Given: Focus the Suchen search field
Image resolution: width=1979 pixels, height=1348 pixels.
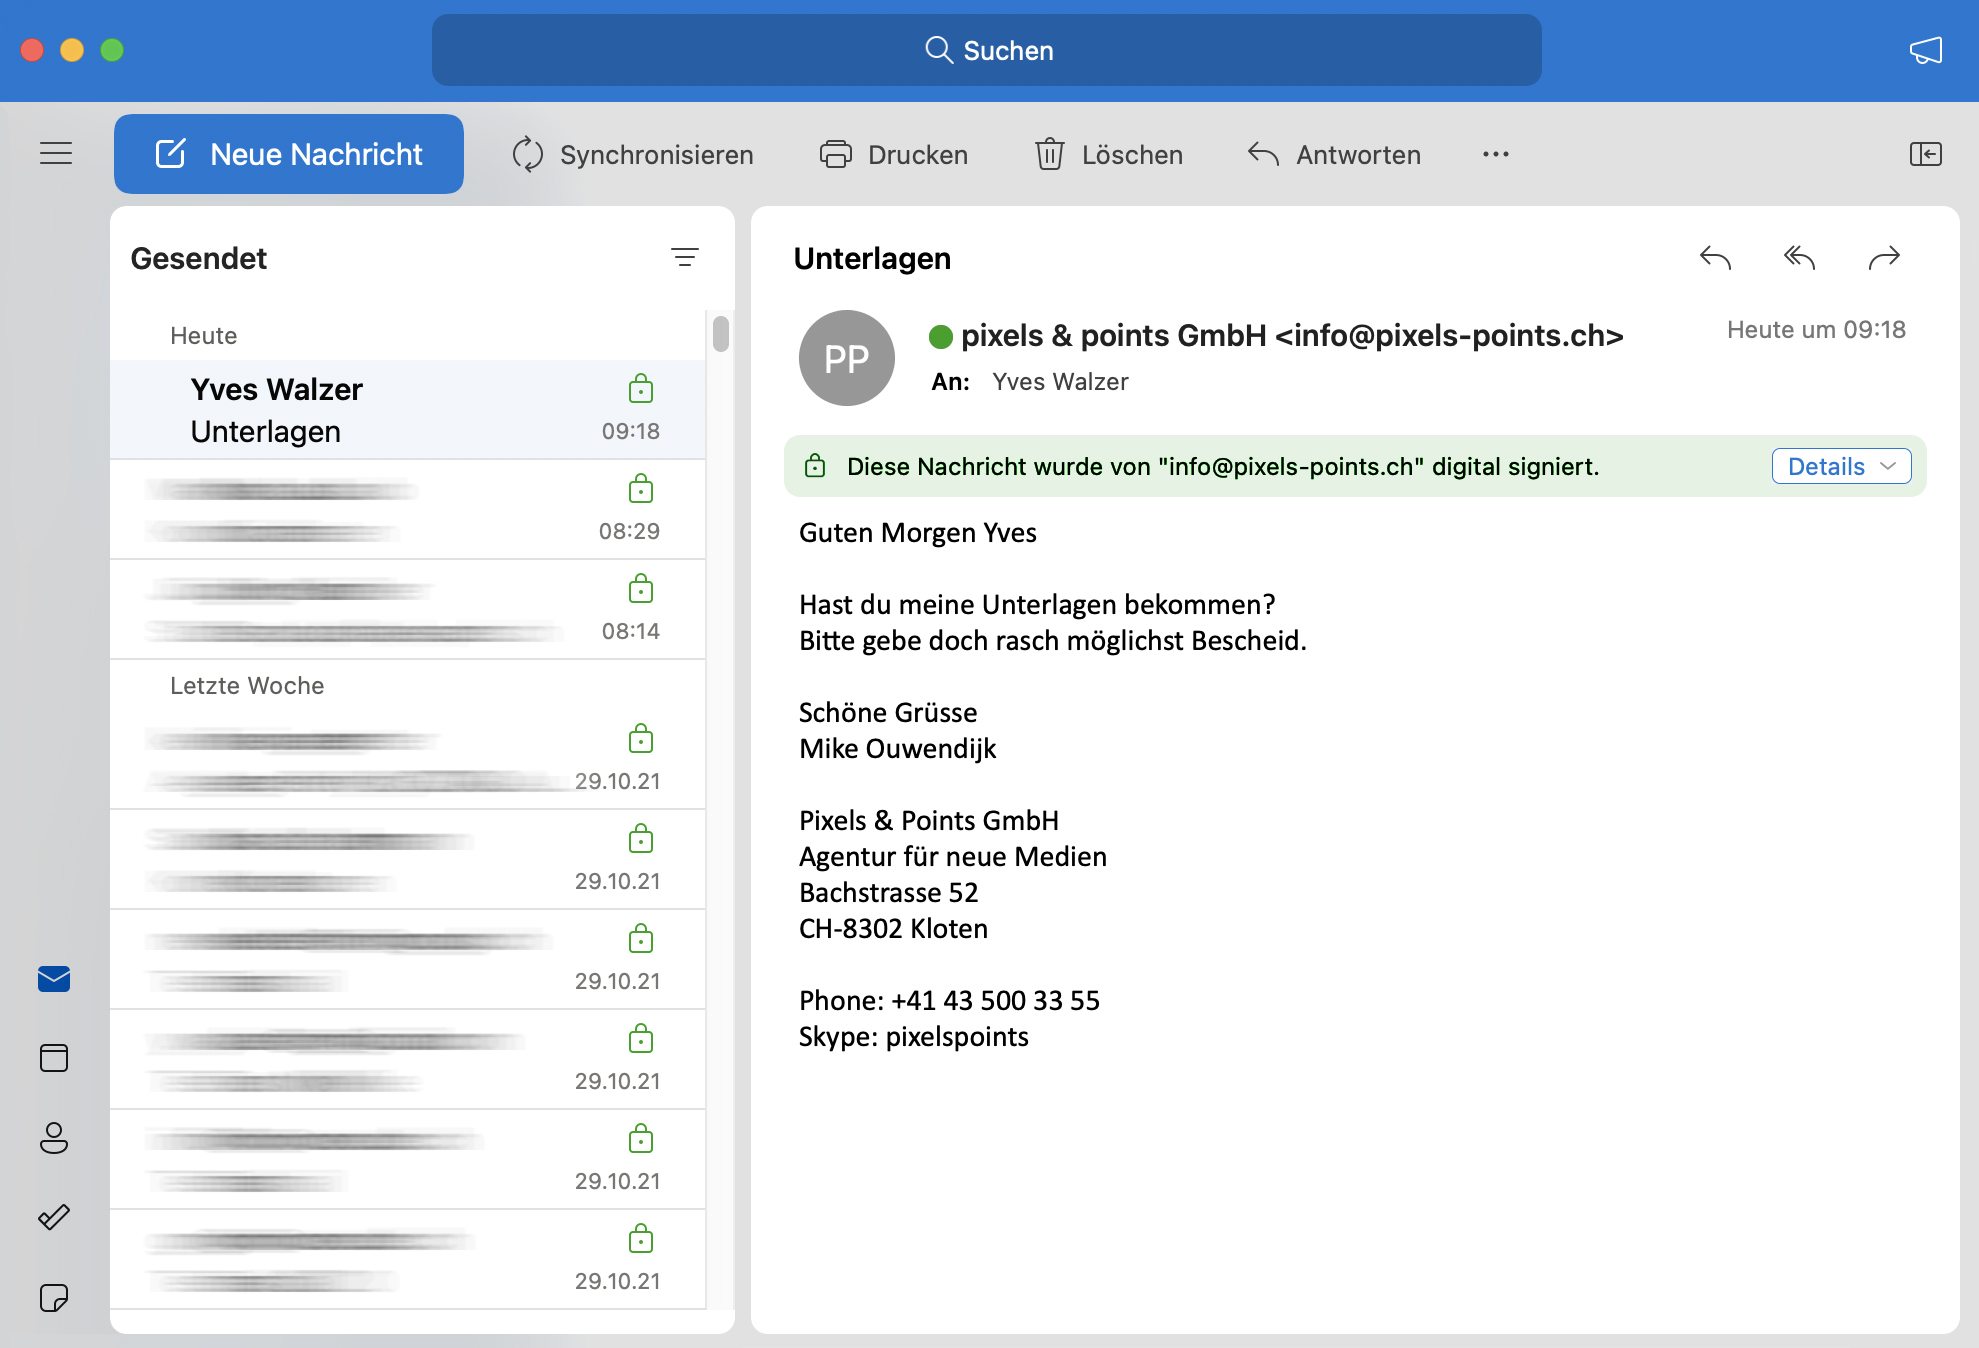Looking at the screenshot, I should coord(986,50).
